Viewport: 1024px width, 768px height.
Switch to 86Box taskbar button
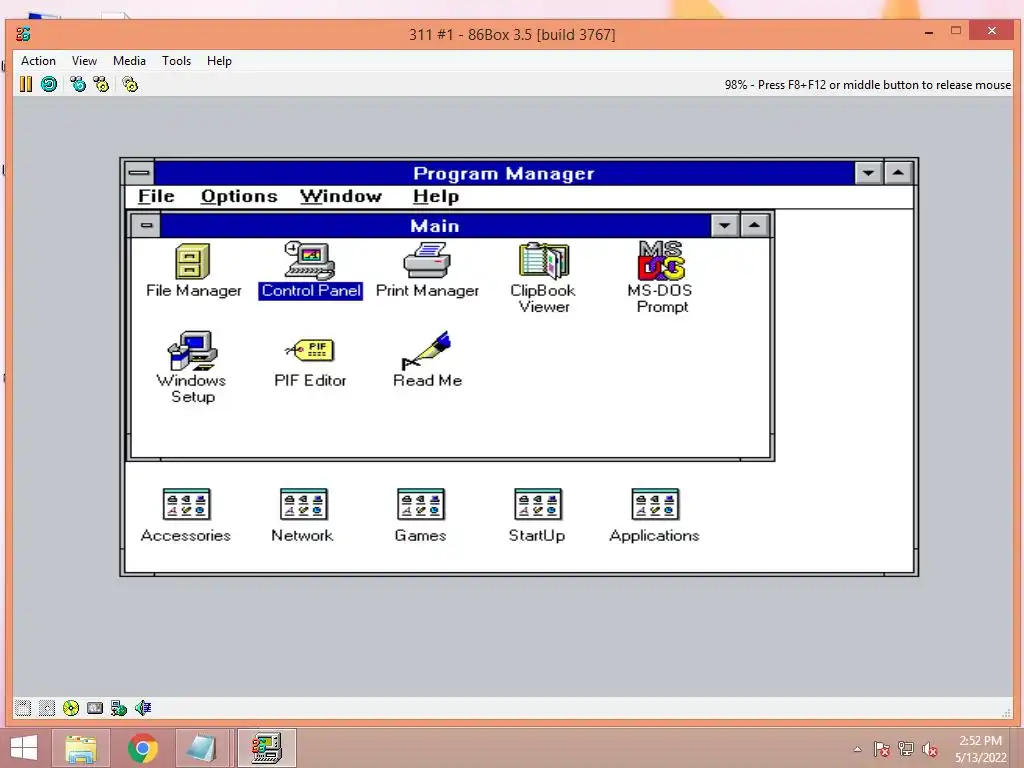(x=266, y=748)
